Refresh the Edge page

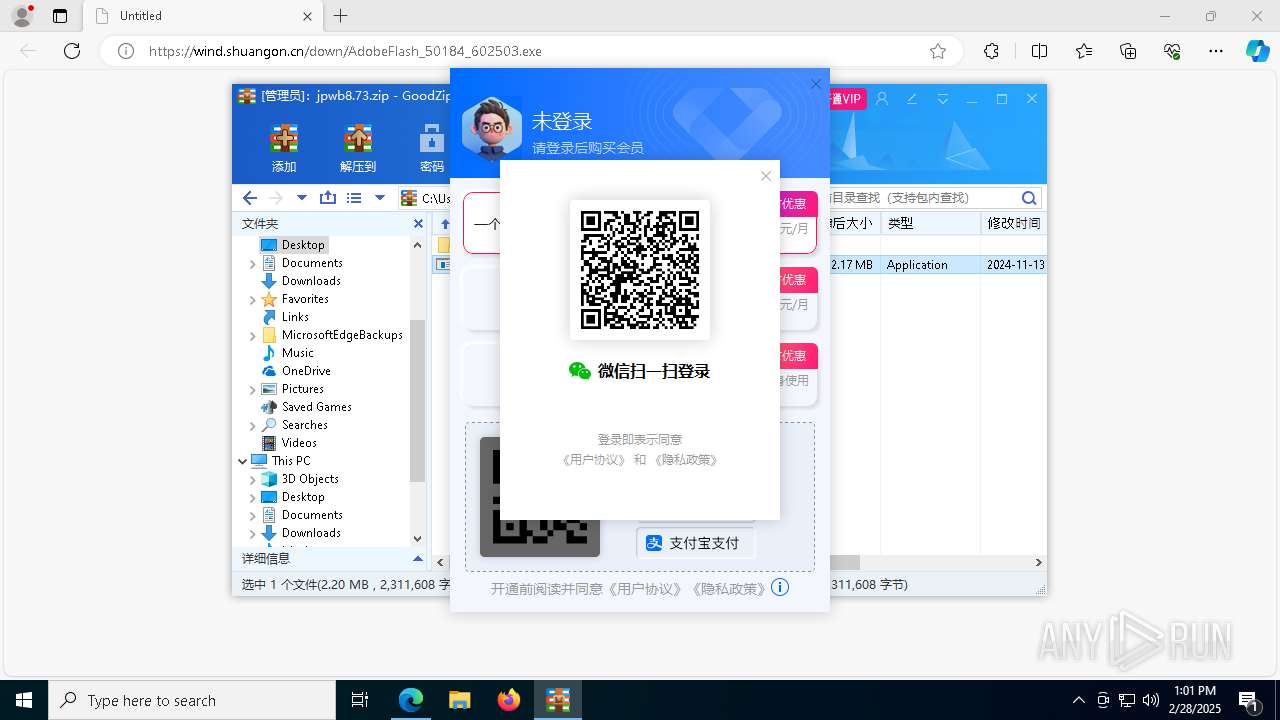(72, 51)
